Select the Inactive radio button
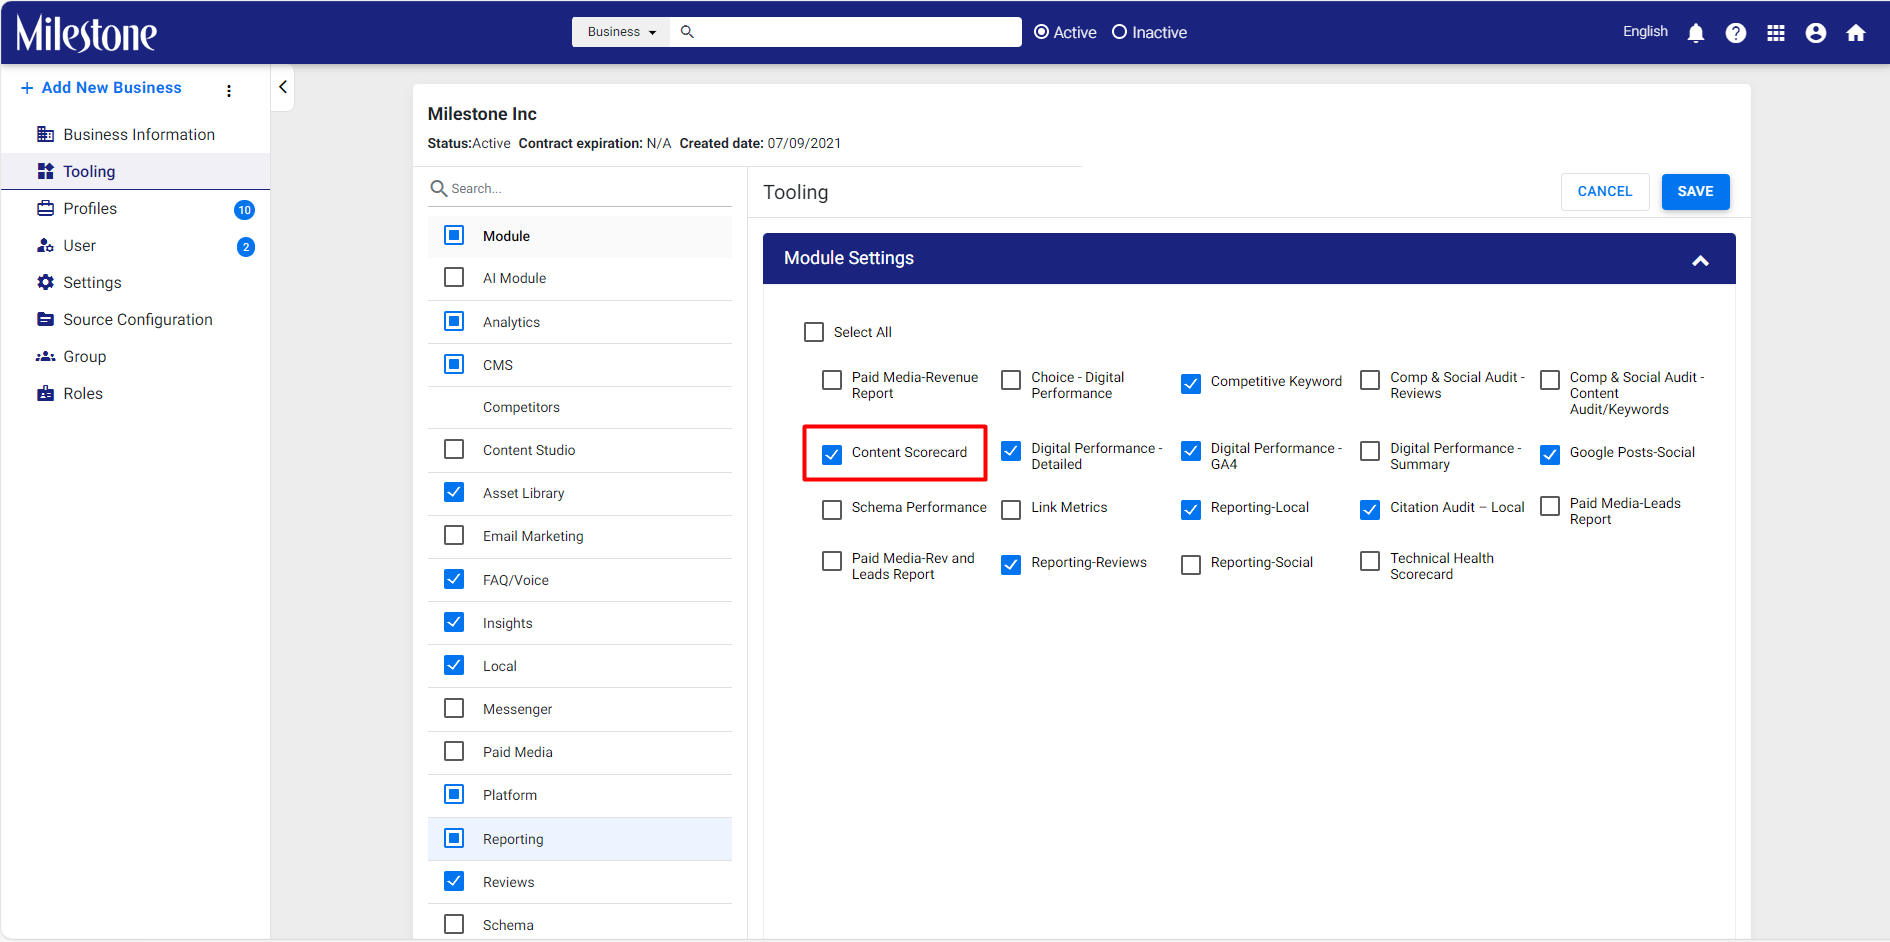 pyautogui.click(x=1119, y=32)
